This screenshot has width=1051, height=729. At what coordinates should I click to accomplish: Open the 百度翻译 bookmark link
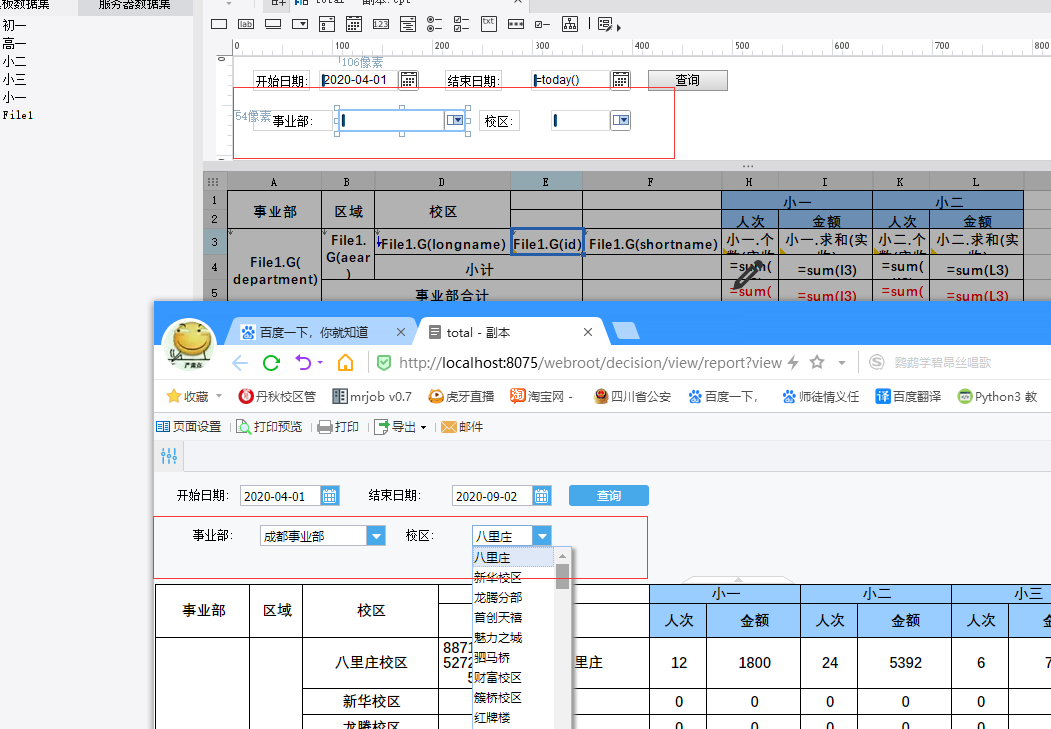[908, 396]
